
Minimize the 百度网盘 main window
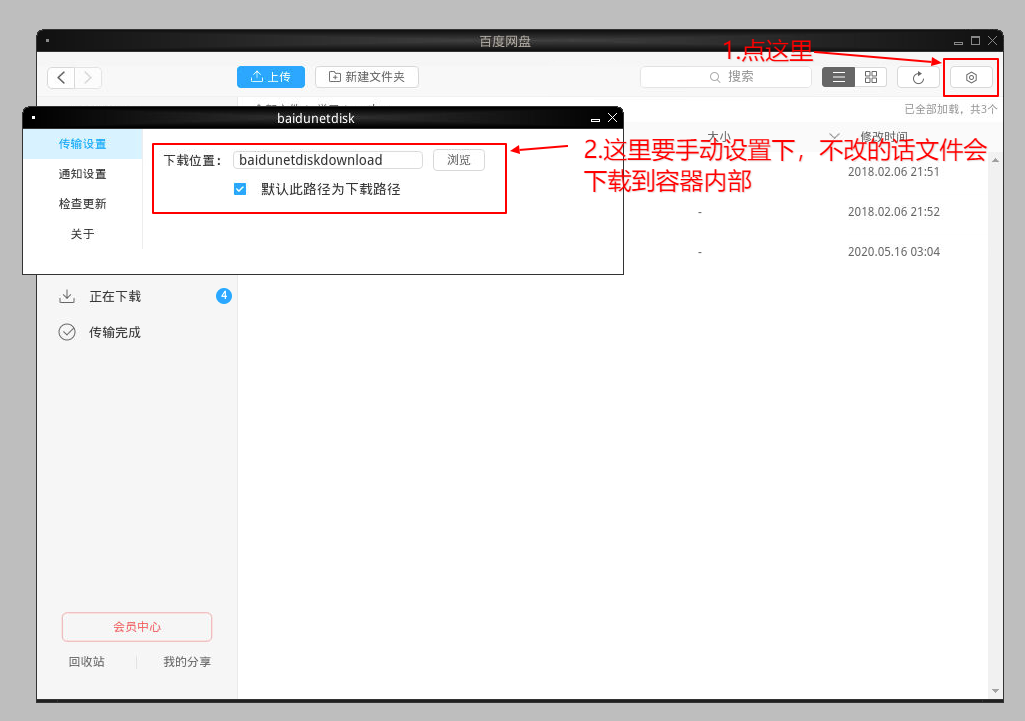click(958, 42)
